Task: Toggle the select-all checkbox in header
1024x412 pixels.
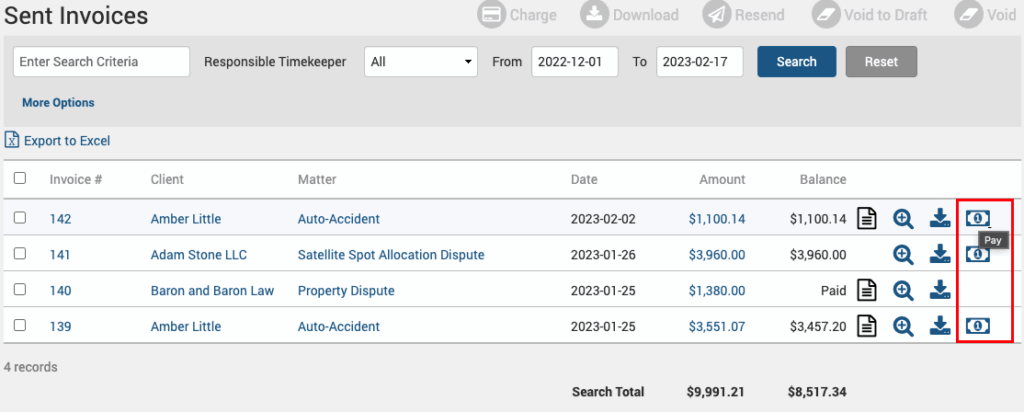Action: (x=20, y=179)
